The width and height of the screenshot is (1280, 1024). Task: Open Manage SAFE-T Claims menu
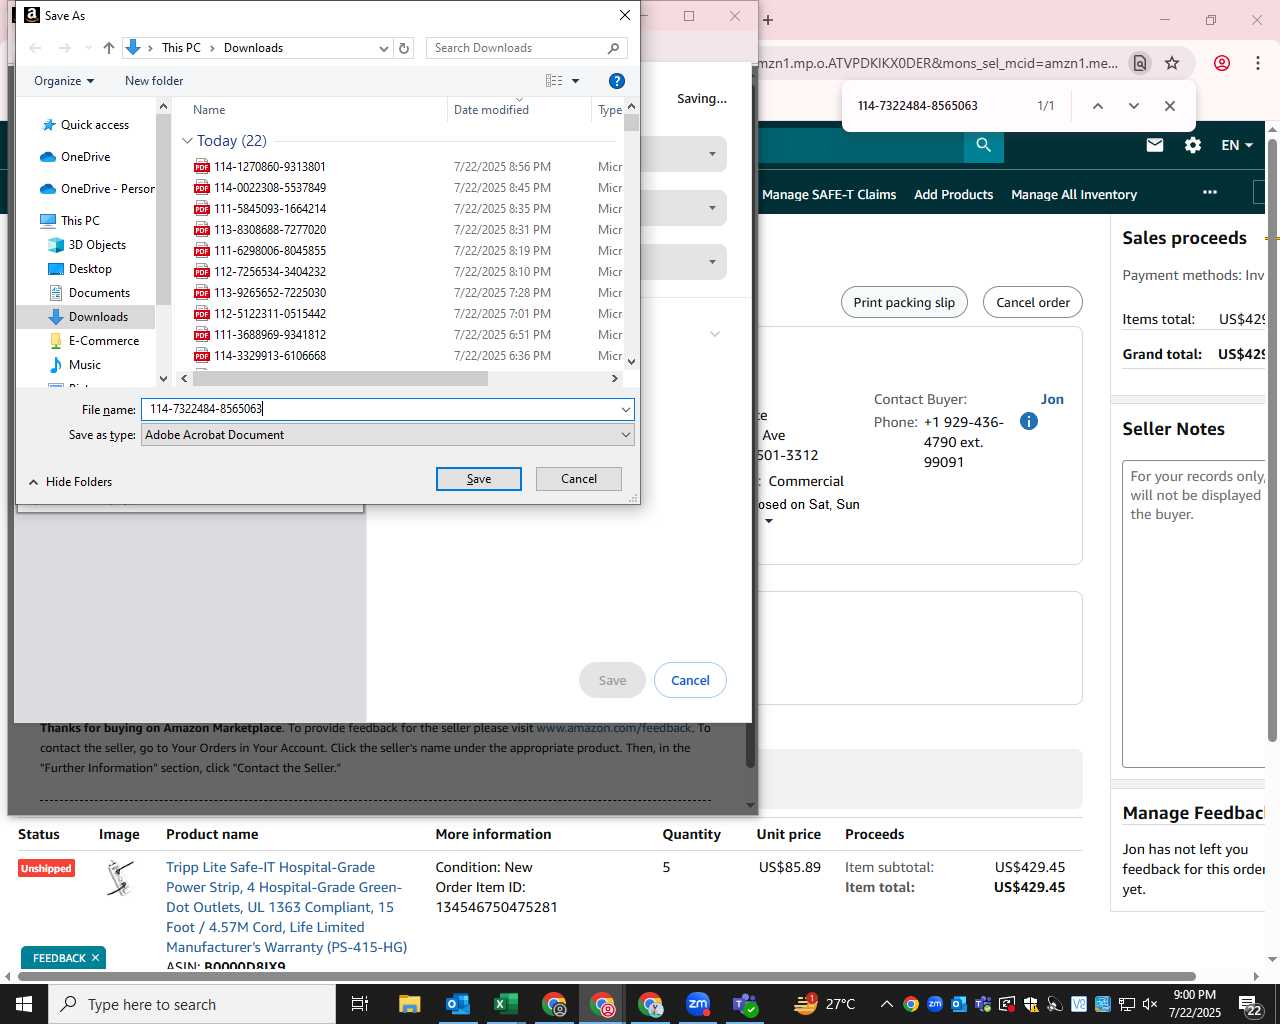(829, 195)
